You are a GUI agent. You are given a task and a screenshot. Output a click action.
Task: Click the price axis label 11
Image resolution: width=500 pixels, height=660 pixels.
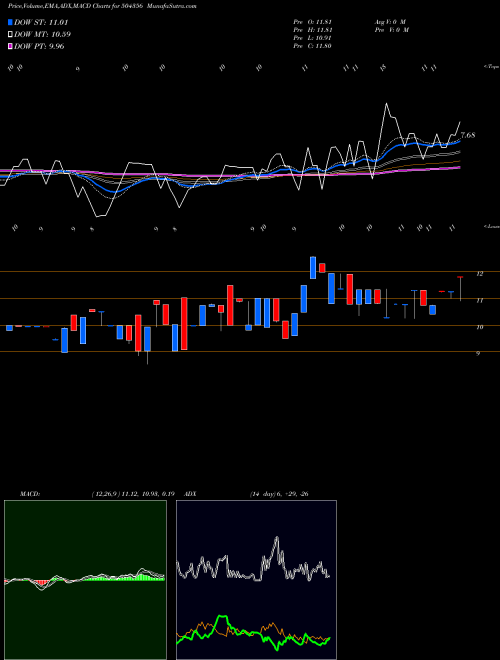click(x=479, y=301)
